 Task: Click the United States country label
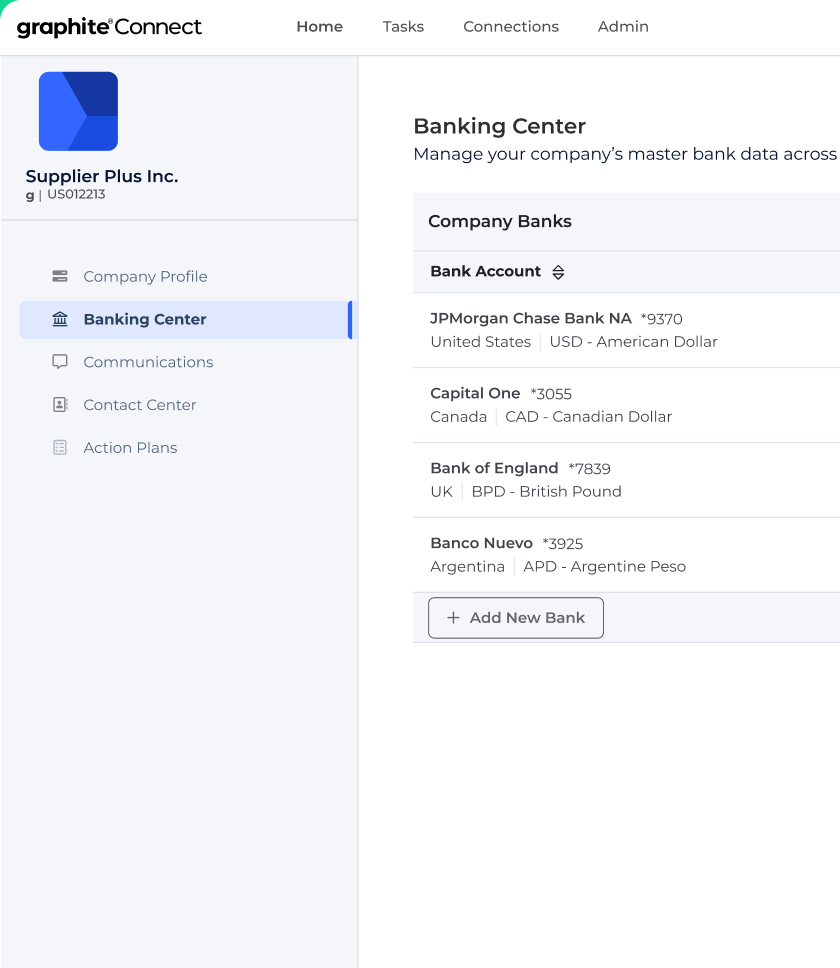(x=480, y=342)
